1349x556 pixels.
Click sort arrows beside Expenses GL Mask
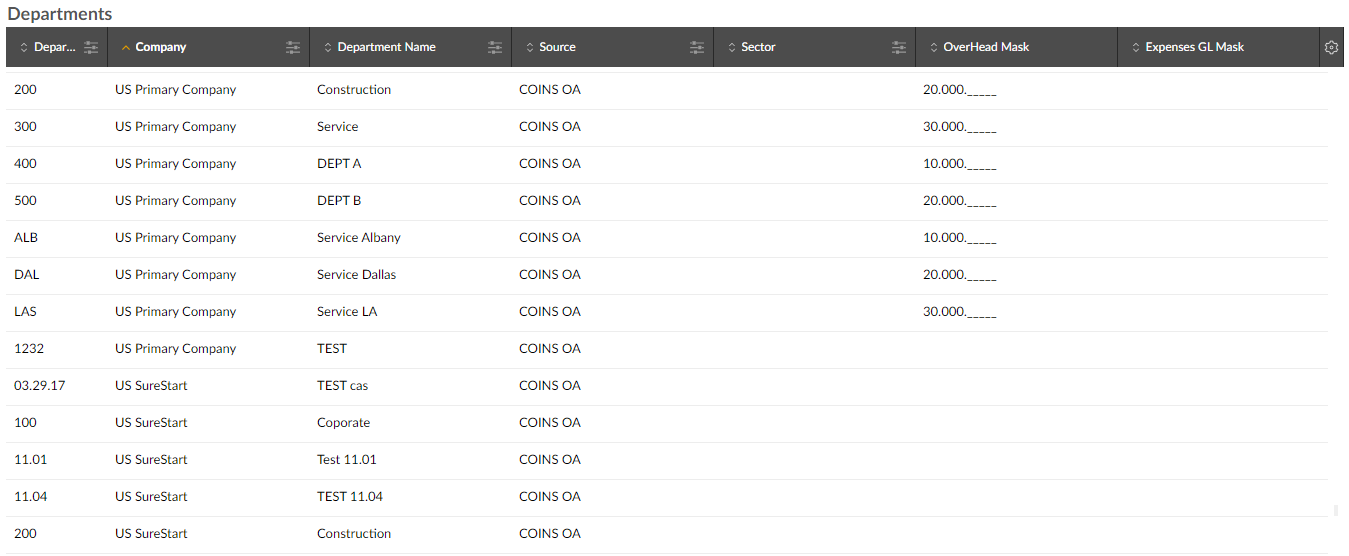coord(1134,47)
